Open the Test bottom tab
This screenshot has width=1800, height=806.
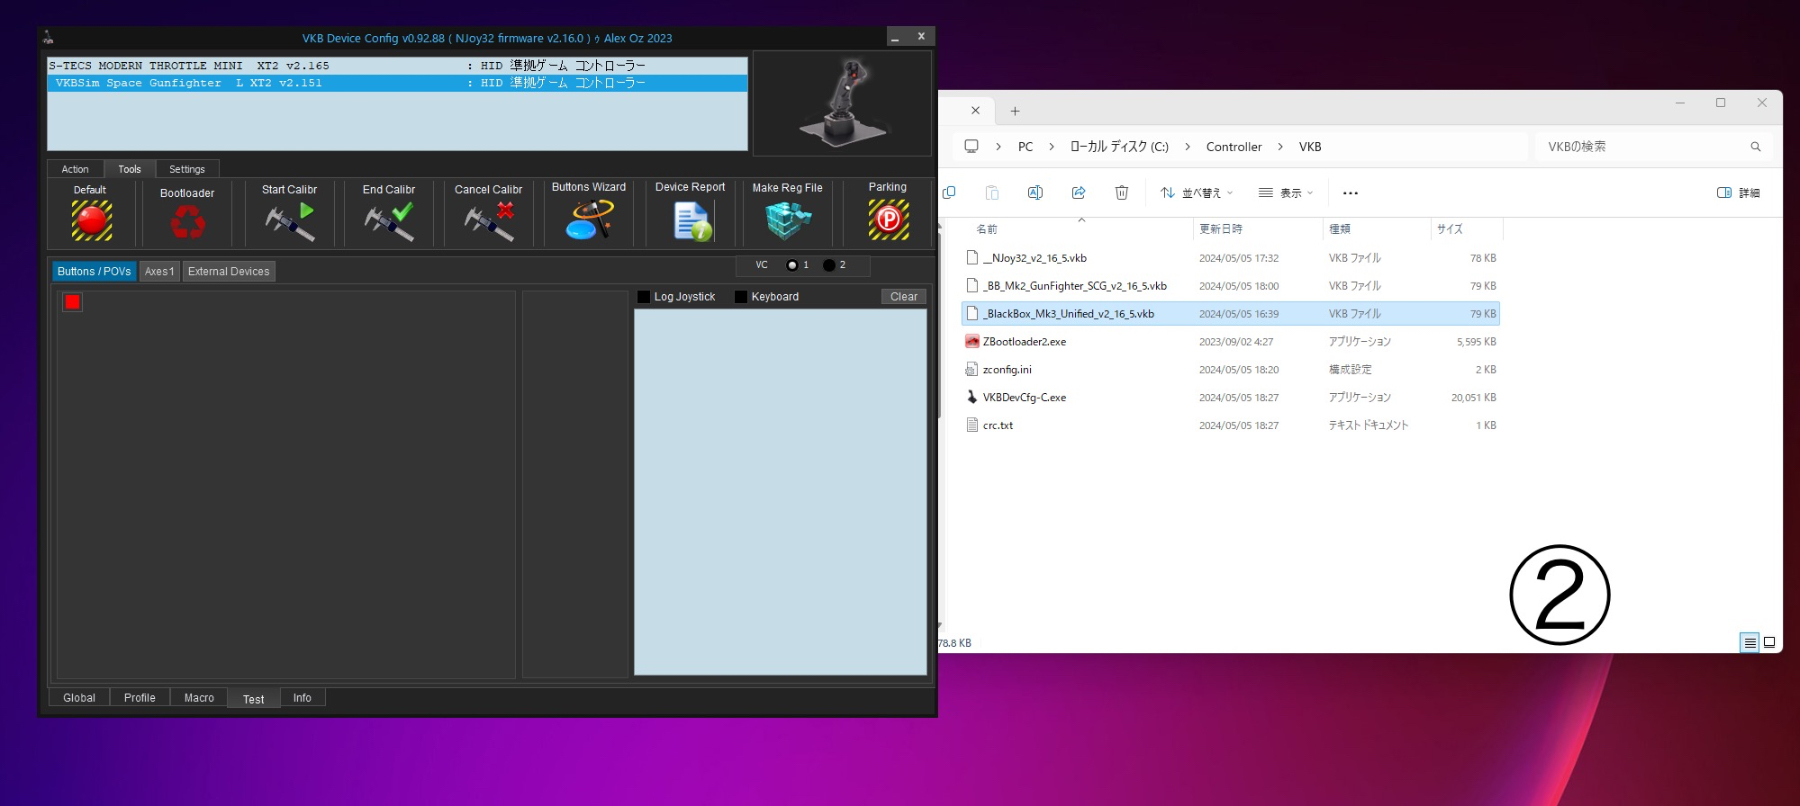254,699
